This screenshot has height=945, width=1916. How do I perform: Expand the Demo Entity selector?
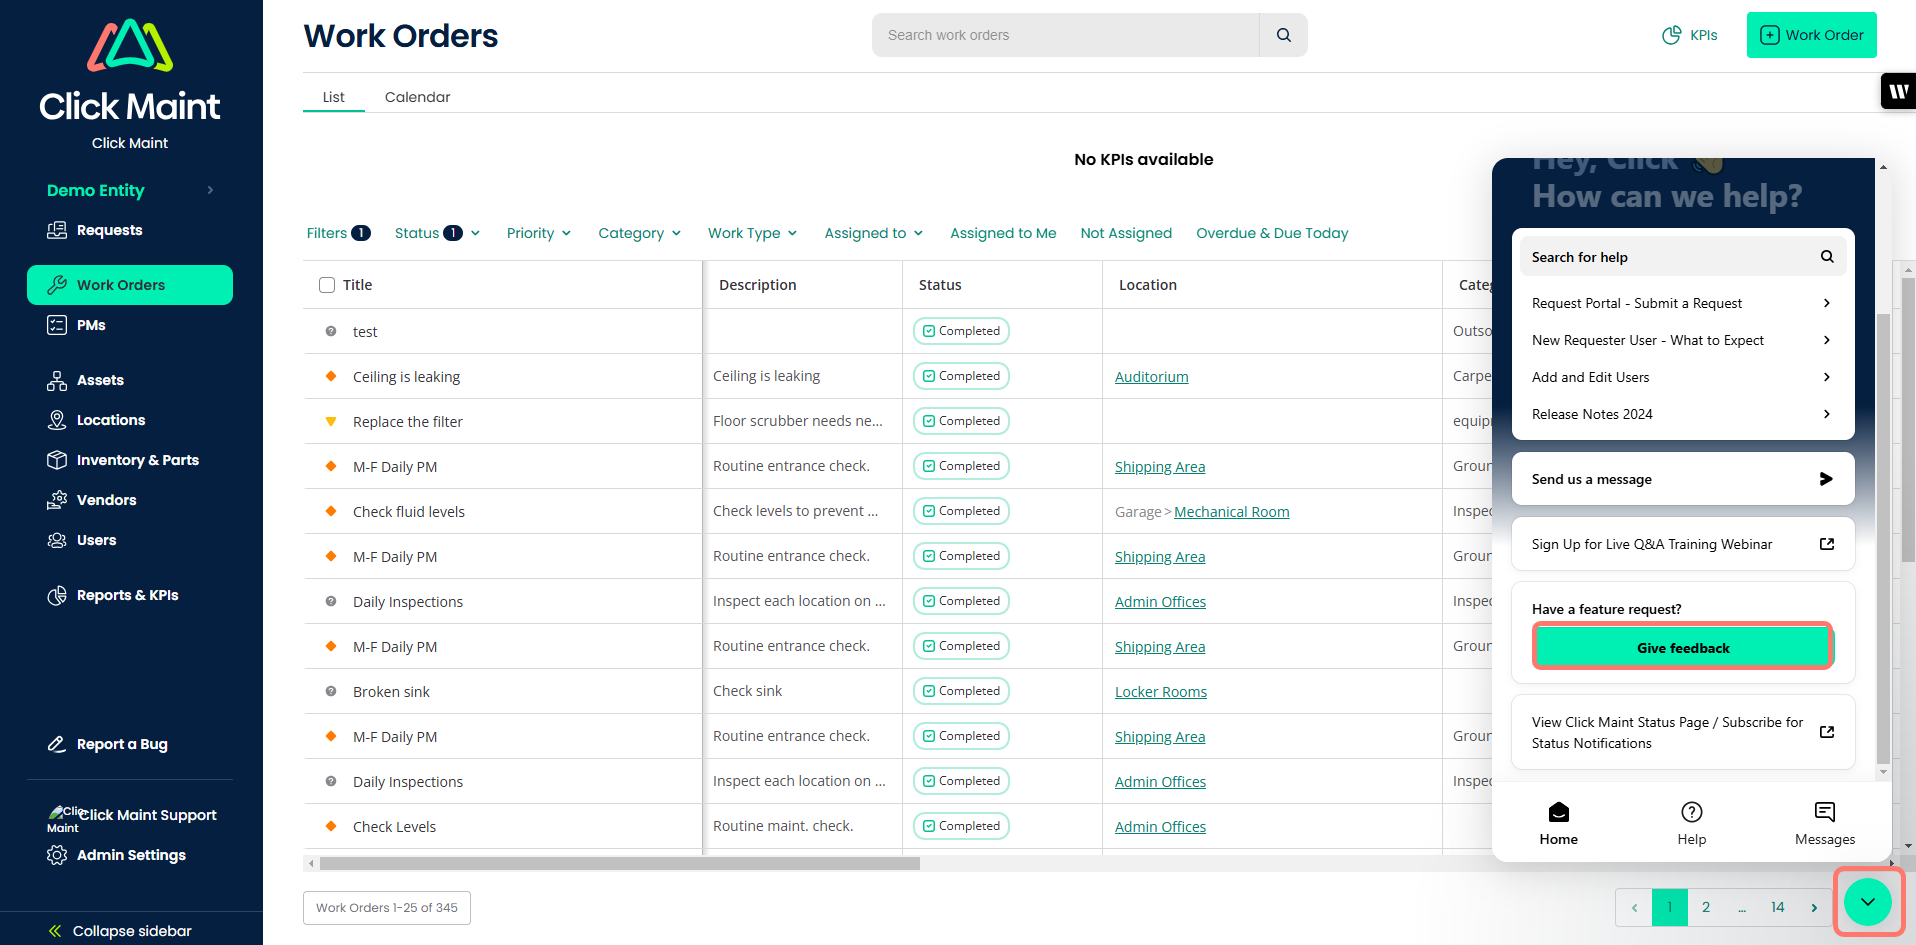(130, 190)
